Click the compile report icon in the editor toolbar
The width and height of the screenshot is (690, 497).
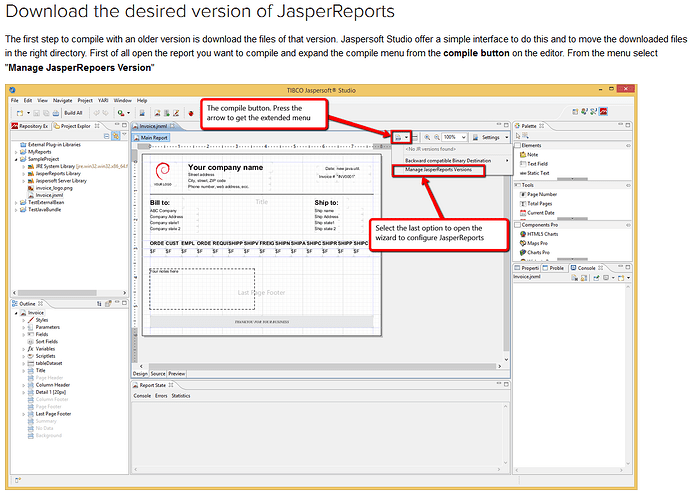coord(398,137)
